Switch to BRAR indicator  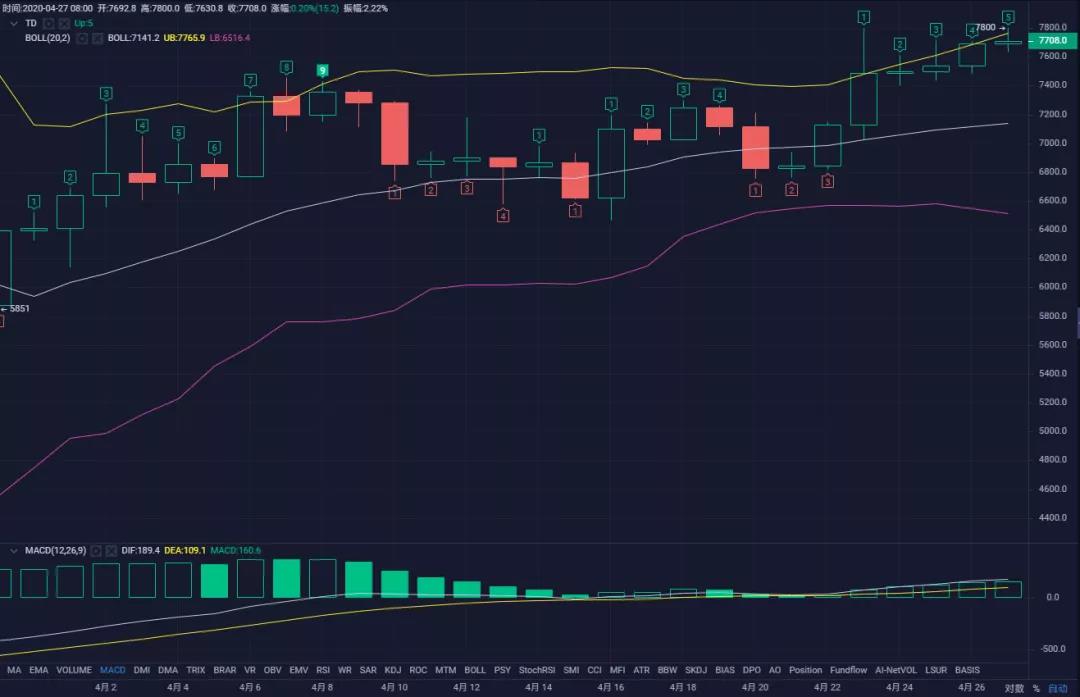pyautogui.click(x=225, y=669)
